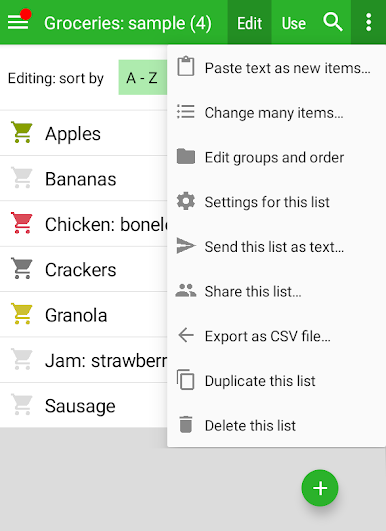This screenshot has height=531, width=386.
Task: Click the grey cart next to Crackers
Action: coord(22,269)
